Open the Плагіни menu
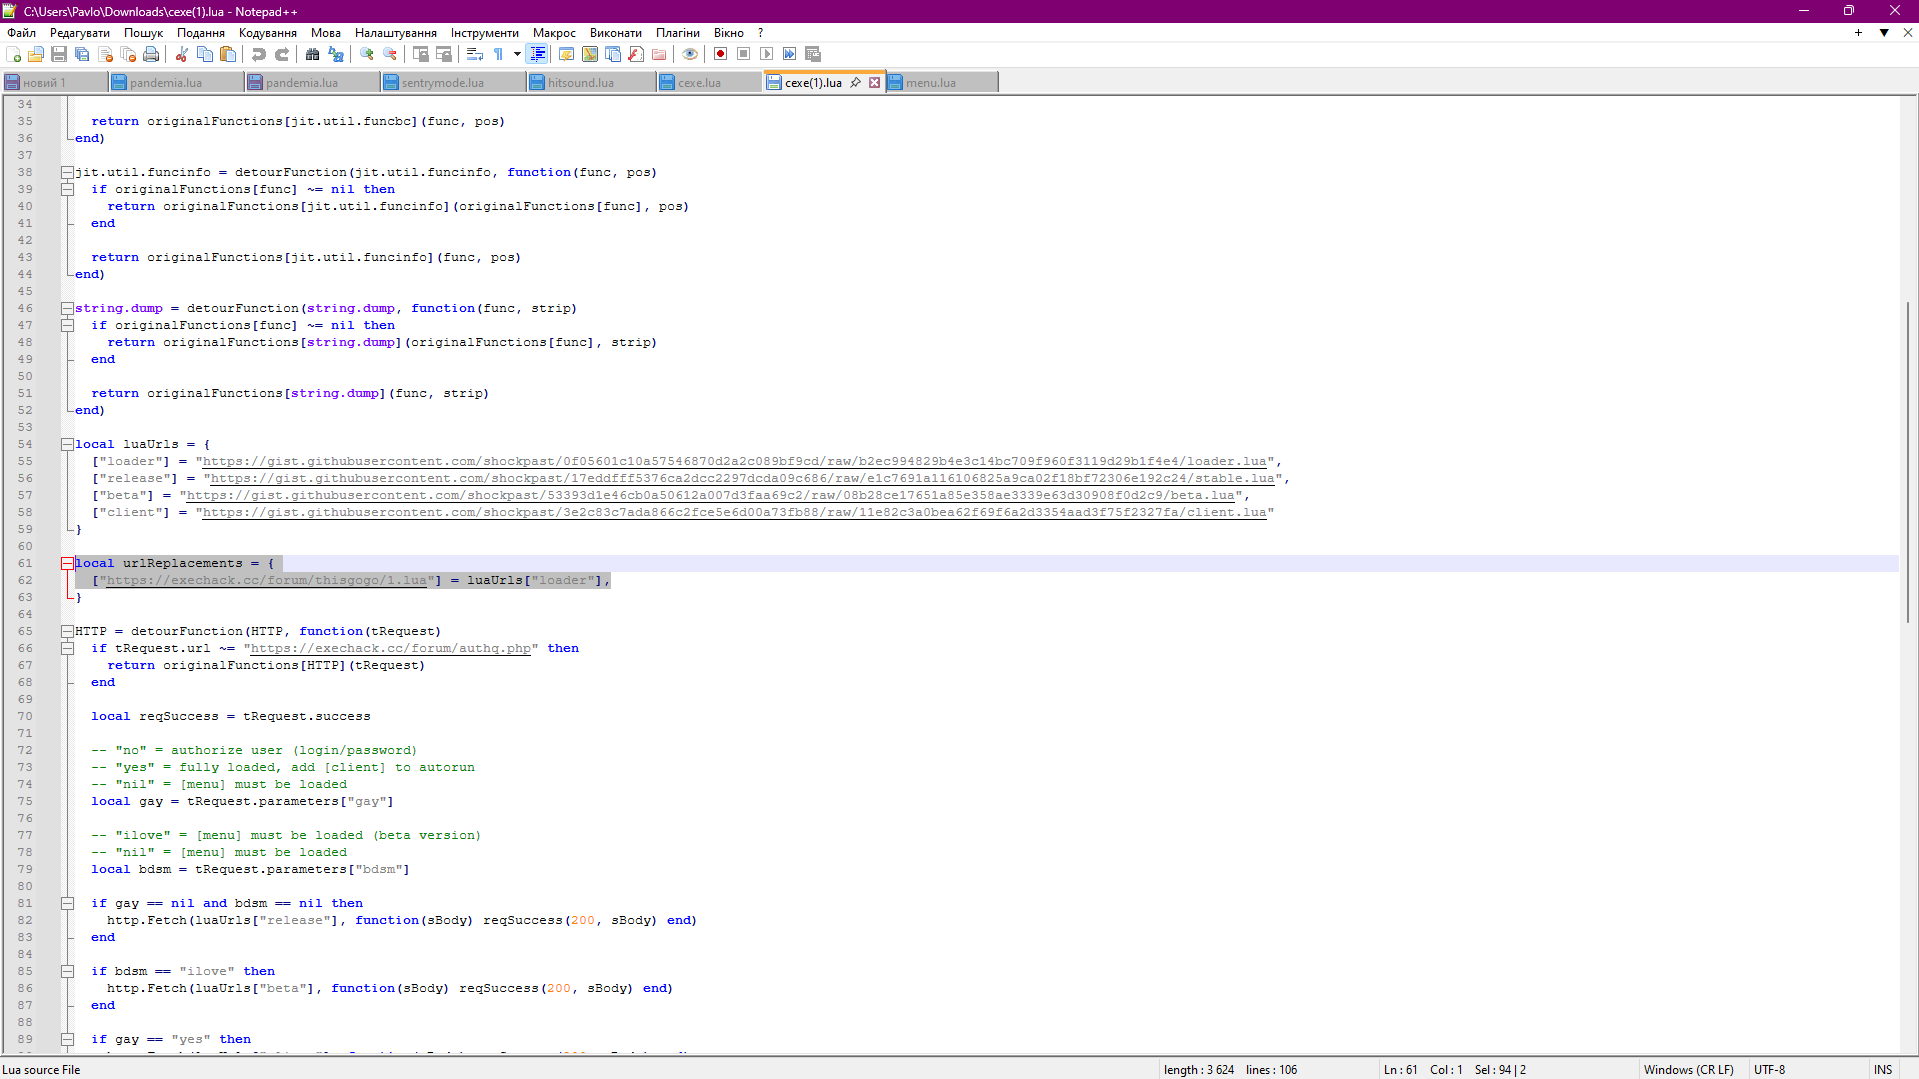Screen dimensions: 1919x1079 click(x=677, y=33)
